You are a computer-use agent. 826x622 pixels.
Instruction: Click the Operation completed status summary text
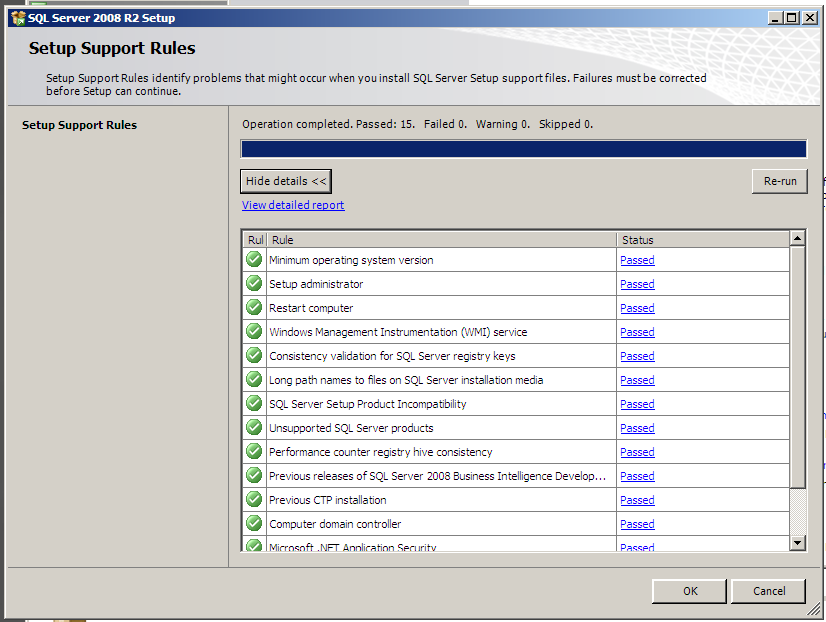tap(417, 124)
